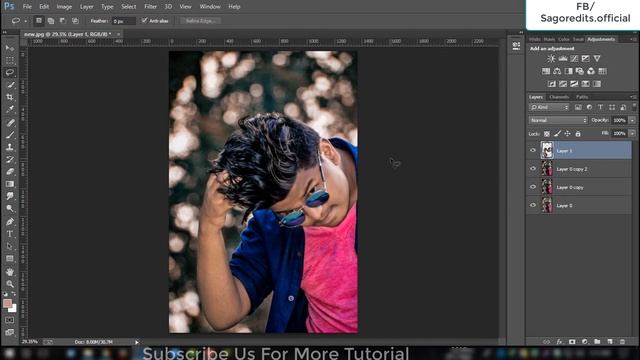The image size is (640, 360).
Task: Select the Eyedropper tool
Action: tap(10, 109)
